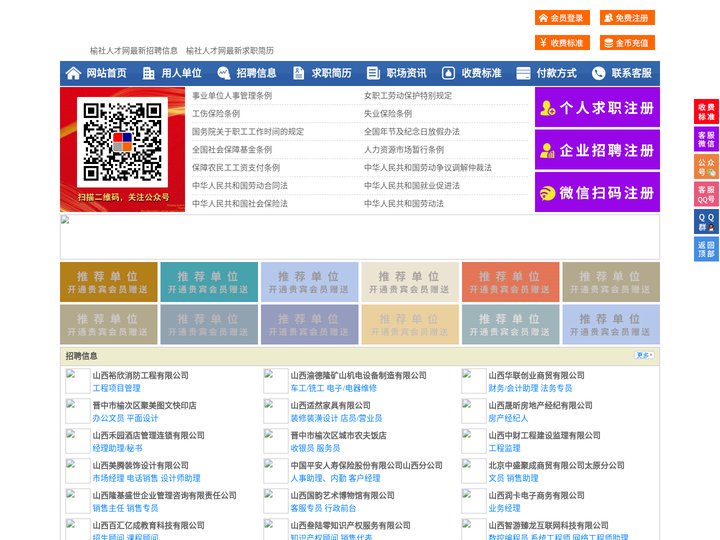Click the building icon beside 用人单位
720x540 pixels.
148,73
